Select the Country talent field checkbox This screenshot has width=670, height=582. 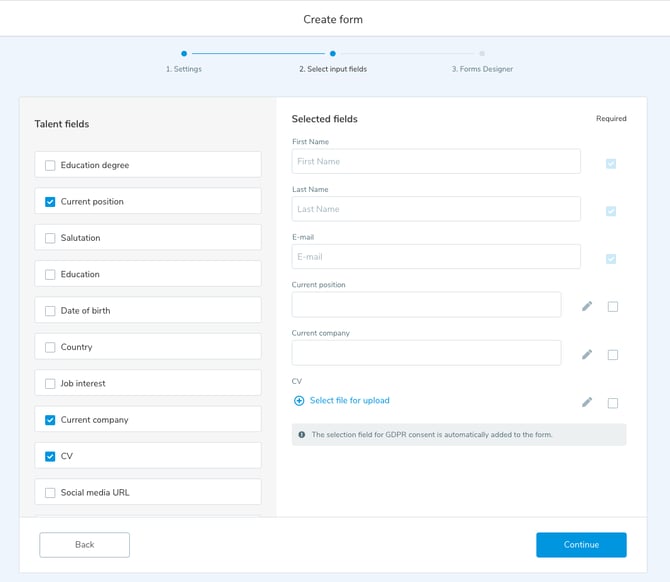(50, 347)
